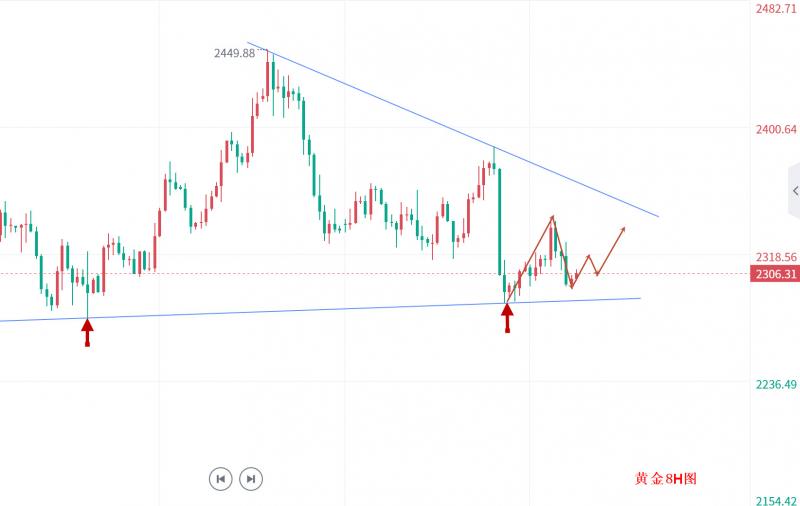Click the 2482.71 price axis label
The image size is (800, 506).
[774, 9]
